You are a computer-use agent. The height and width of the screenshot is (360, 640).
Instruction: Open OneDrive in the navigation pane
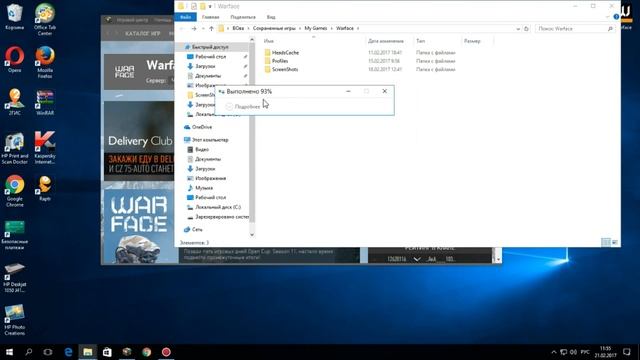pos(202,127)
